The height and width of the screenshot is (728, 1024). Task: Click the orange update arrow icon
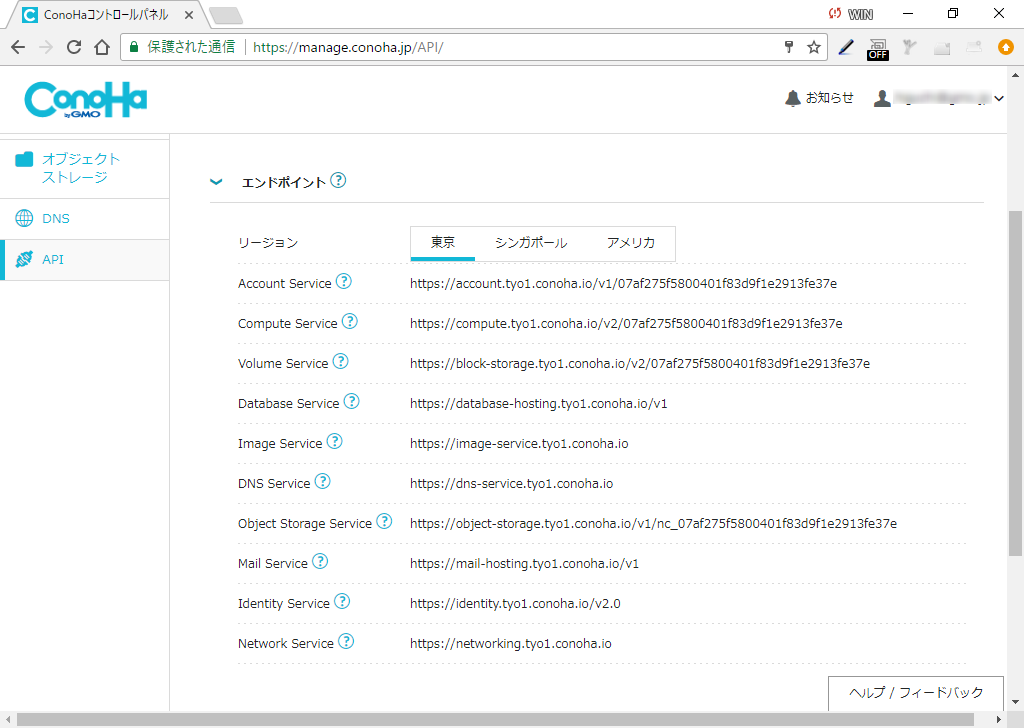(x=1006, y=47)
